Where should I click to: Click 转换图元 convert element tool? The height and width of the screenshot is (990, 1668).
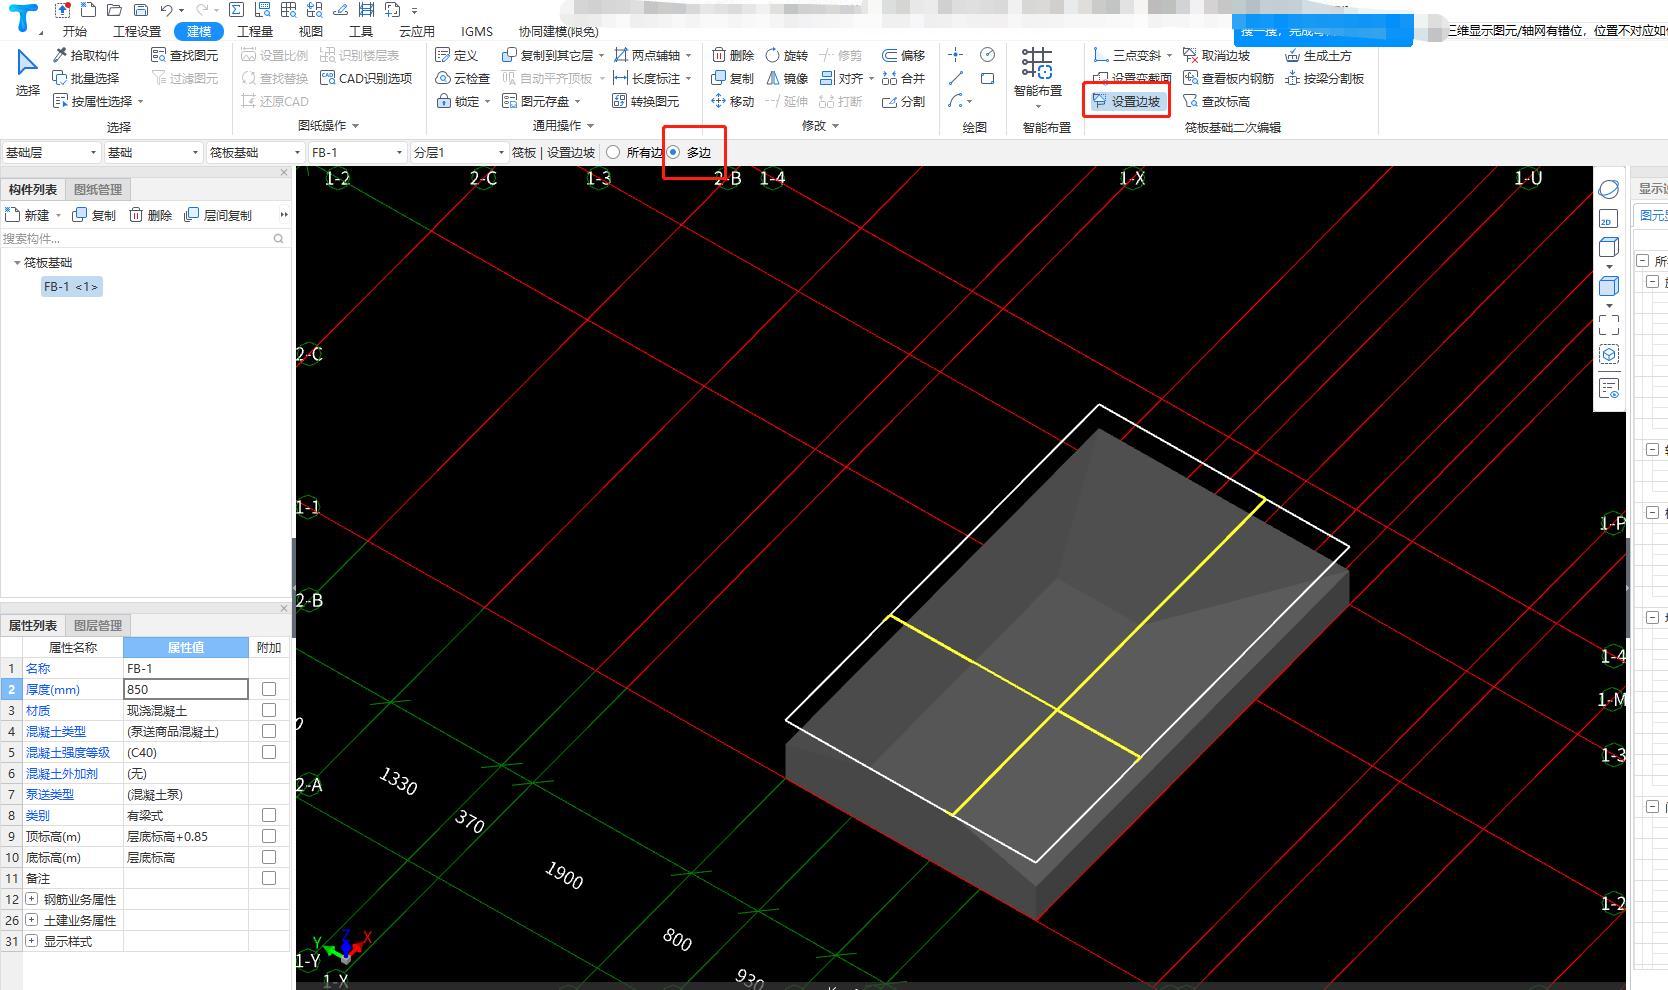pos(646,101)
